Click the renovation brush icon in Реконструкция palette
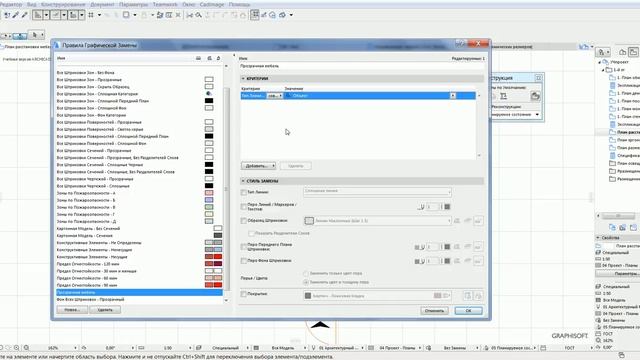The image size is (640, 360). (x=535, y=96)
